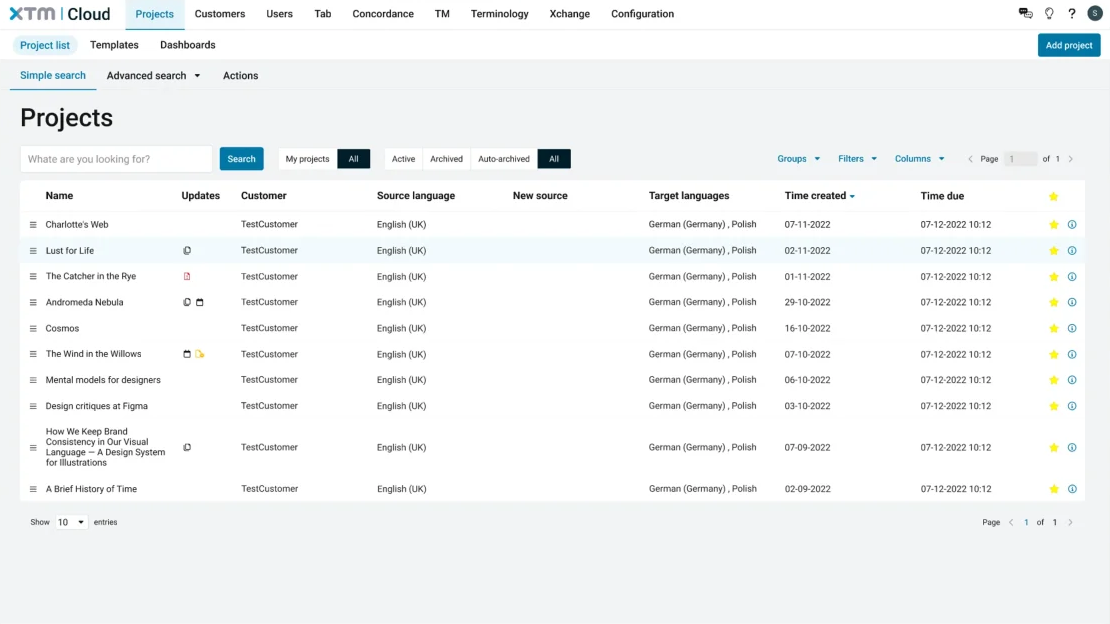This screenshot has width=1110, height=624.
Task: Select the Auto-archived status filter
Action: [503, 159]
